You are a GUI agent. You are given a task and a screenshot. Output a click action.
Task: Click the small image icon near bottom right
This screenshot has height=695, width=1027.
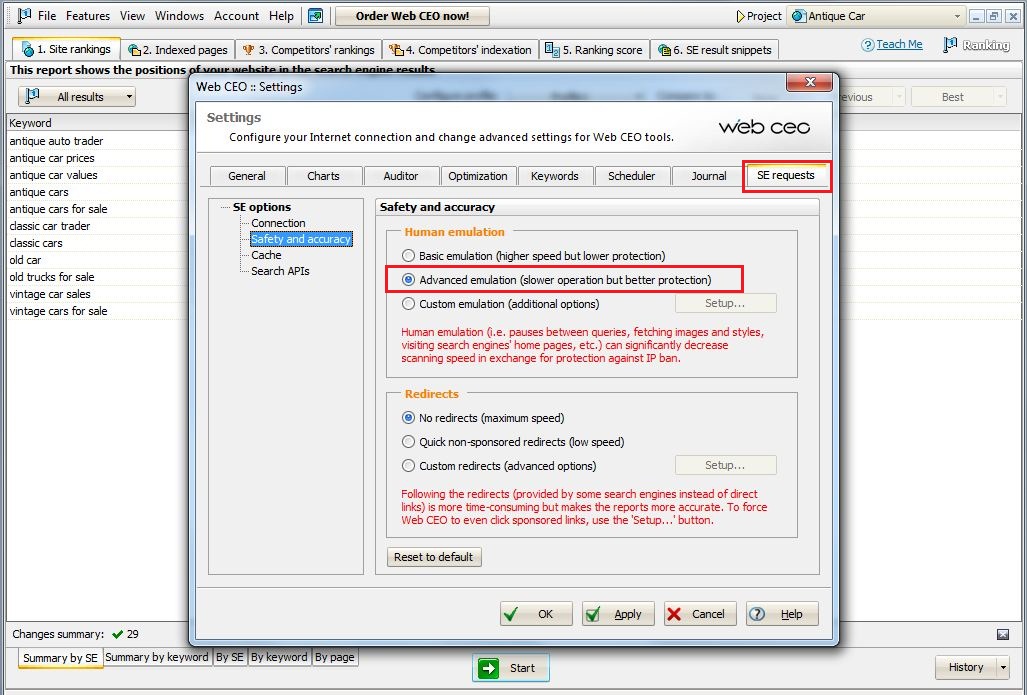pos(1003,634)
